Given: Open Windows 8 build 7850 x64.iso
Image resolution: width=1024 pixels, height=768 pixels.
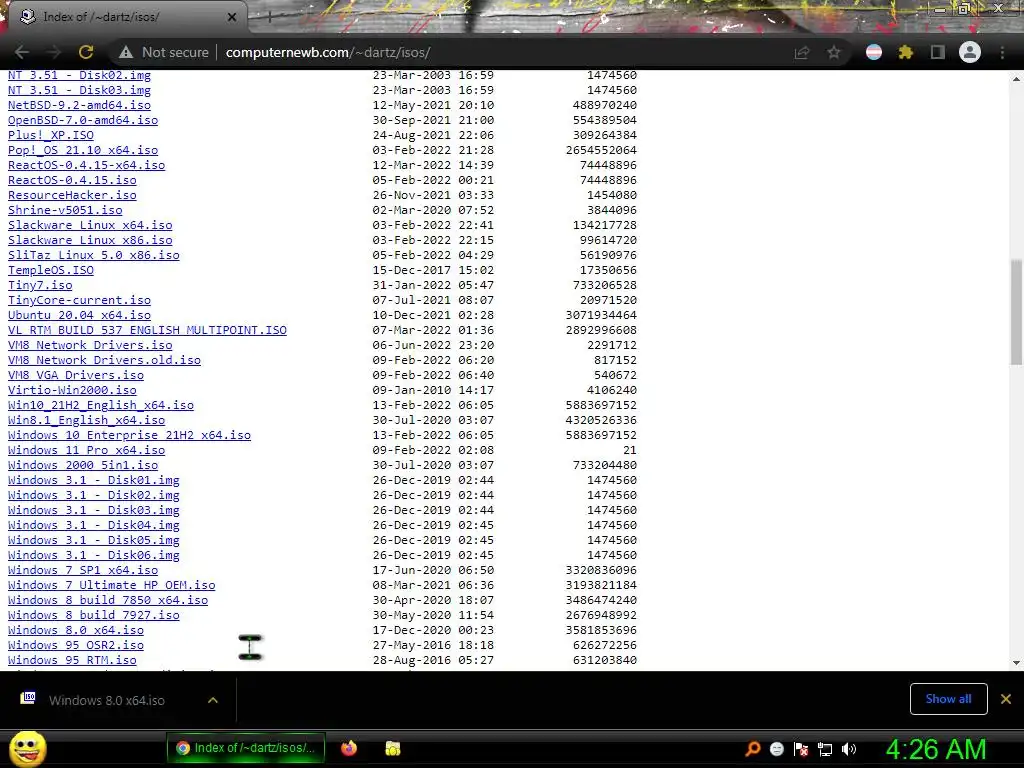Looking at the screenshot, I should 108,601.
